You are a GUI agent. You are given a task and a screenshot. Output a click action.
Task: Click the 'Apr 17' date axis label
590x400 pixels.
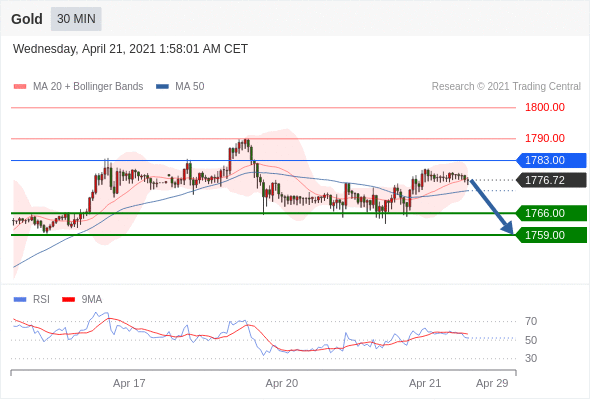(x=129, y=383)
